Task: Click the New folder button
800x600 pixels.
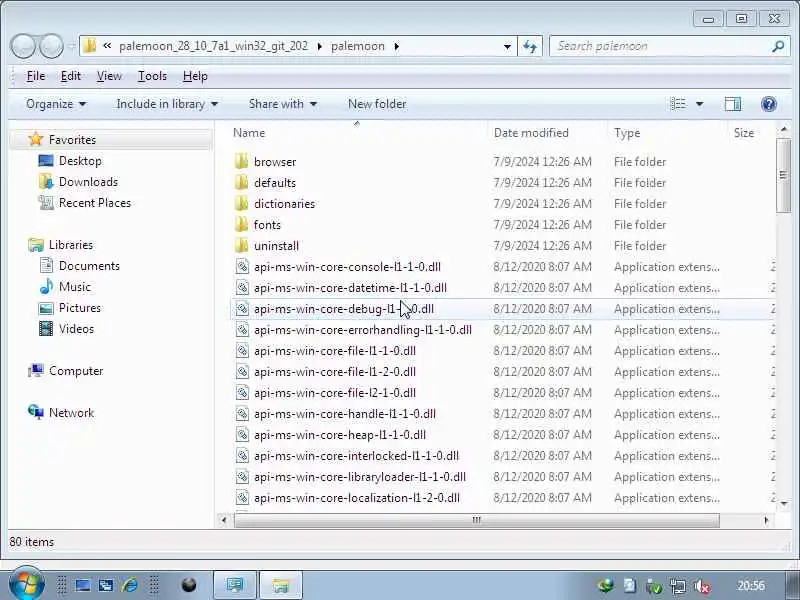Action: [x=377, y=104]
